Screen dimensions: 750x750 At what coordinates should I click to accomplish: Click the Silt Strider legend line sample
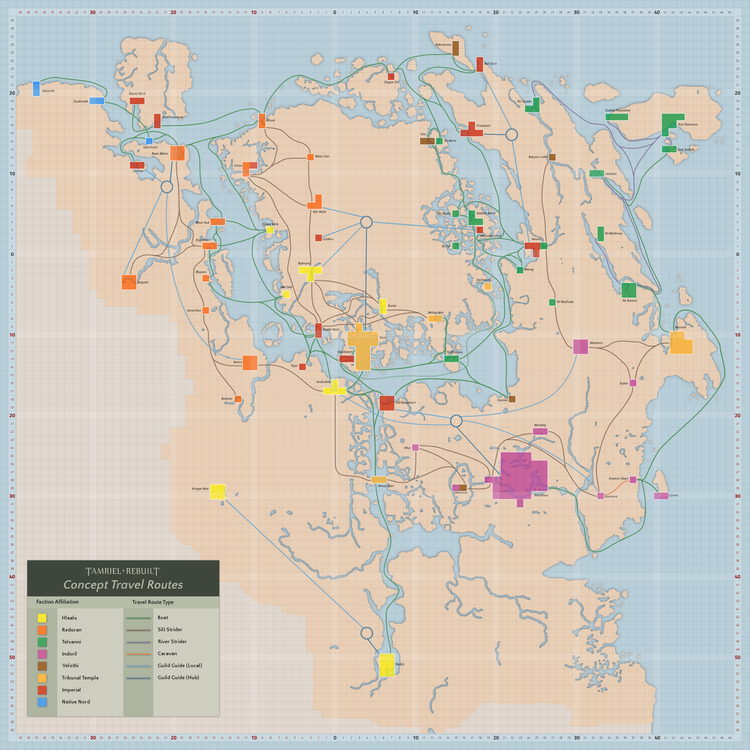click(139, 630)
